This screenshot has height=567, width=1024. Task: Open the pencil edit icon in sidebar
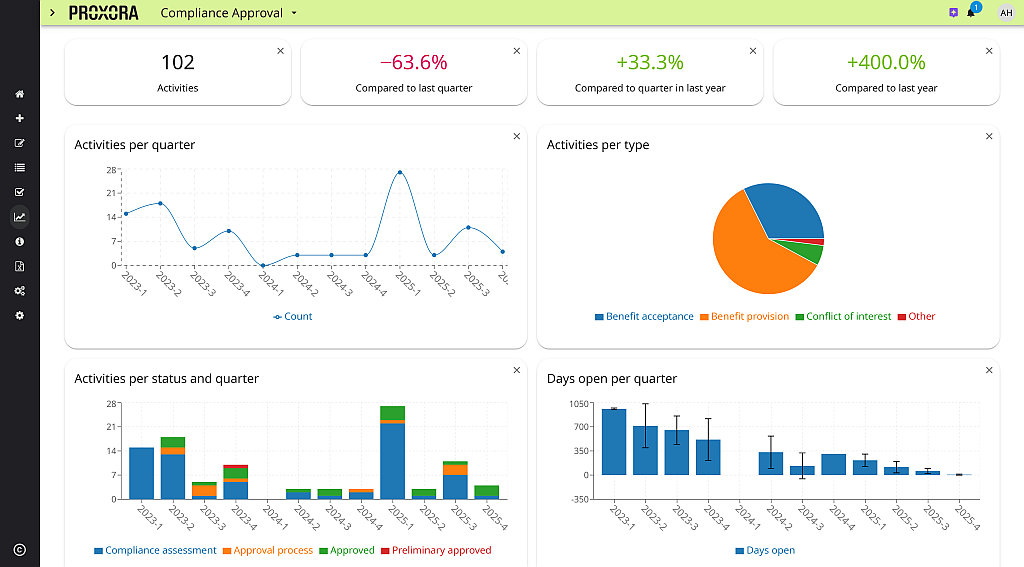19,143
